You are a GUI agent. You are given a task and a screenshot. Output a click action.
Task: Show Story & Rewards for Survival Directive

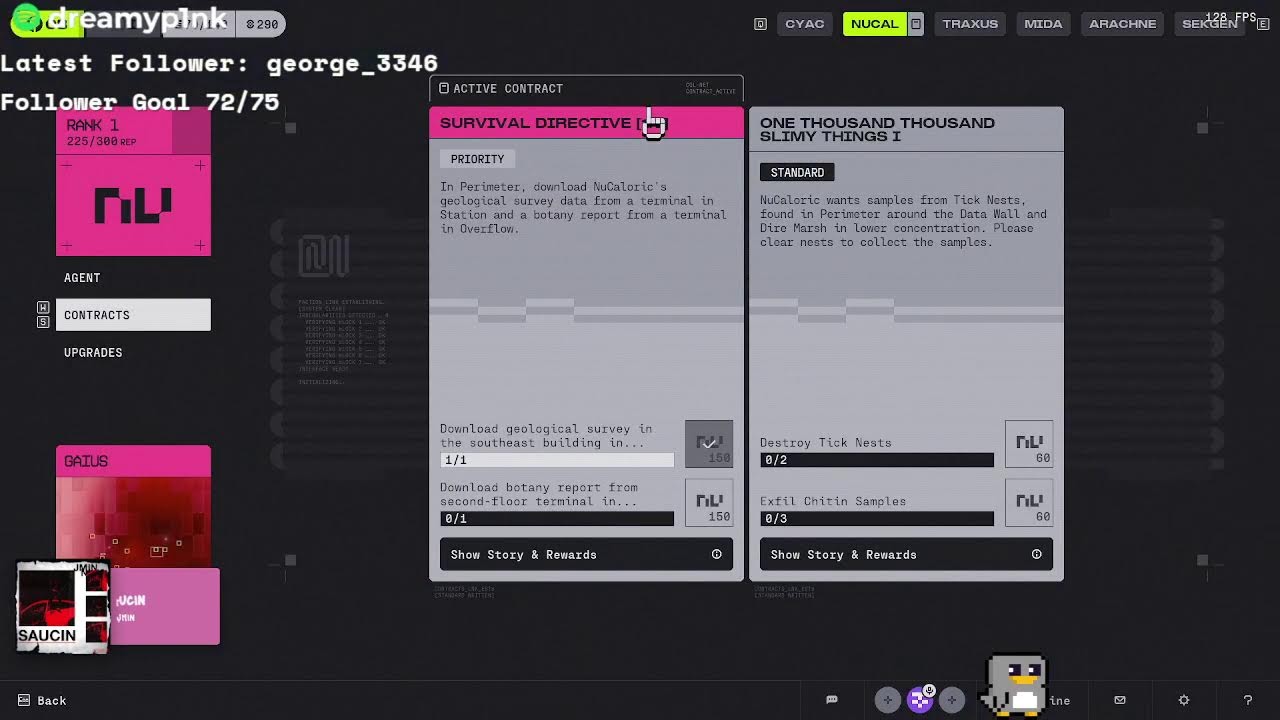point(586,554)
